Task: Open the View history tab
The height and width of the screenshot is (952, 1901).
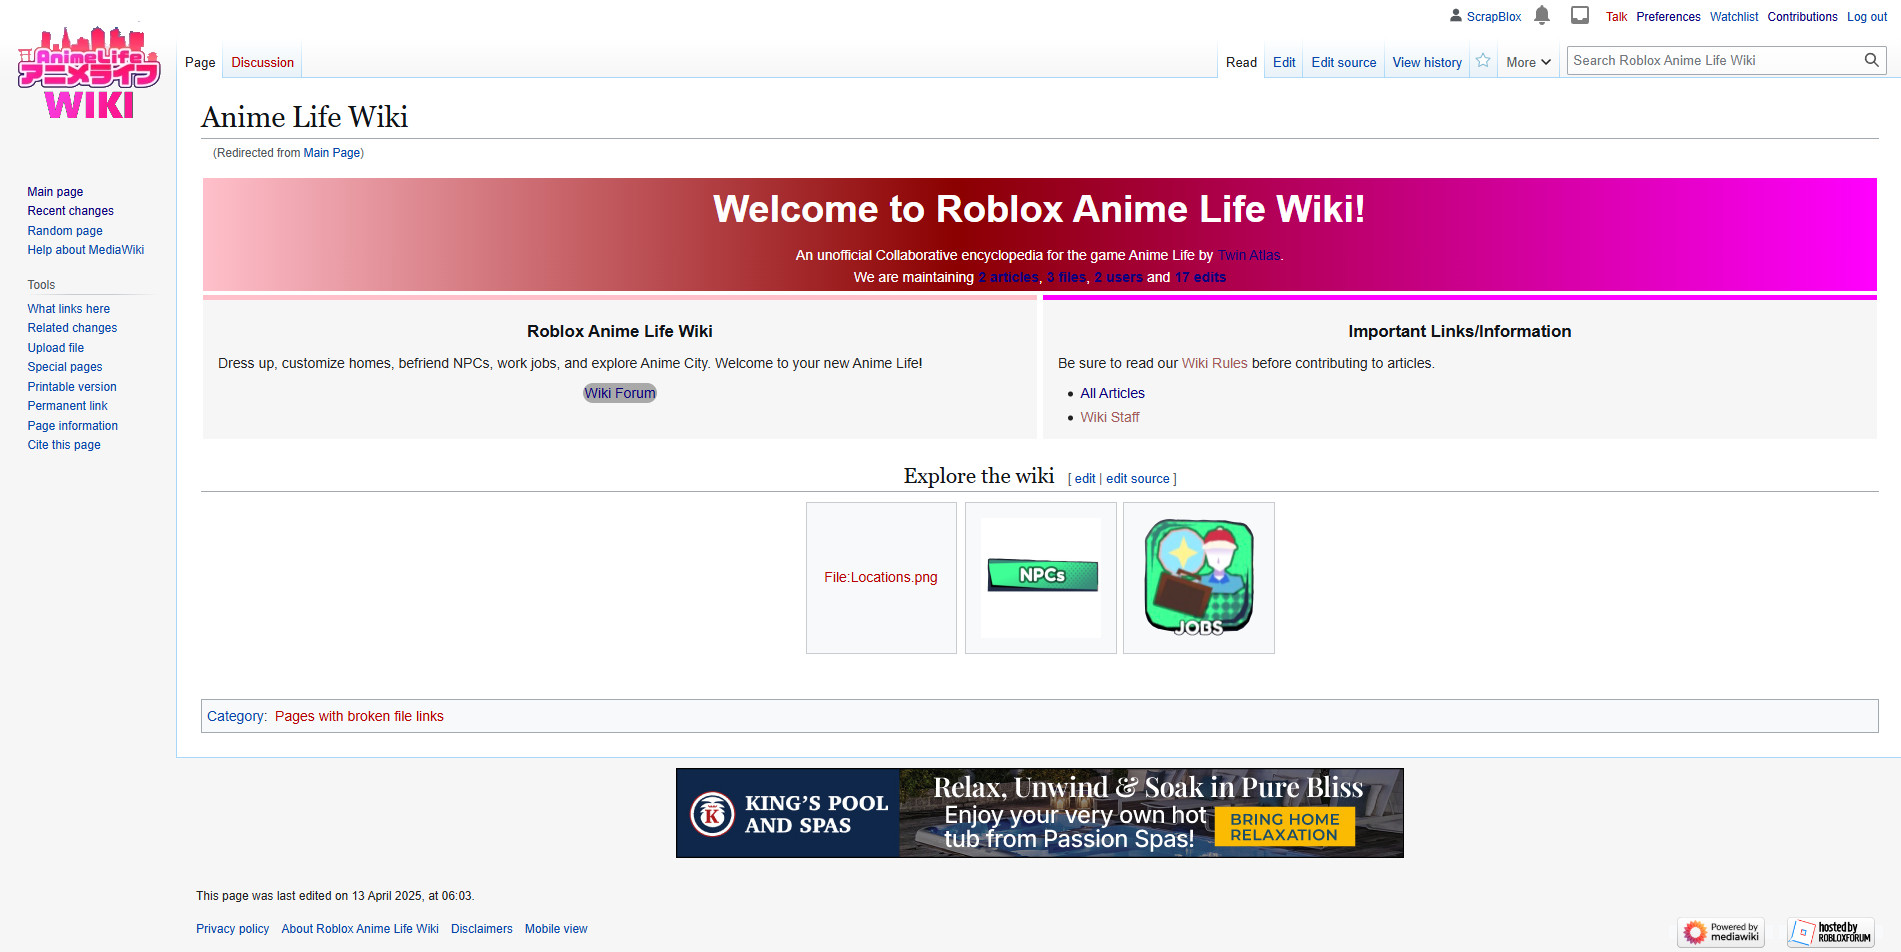Action: click(x=1427, y=62)
